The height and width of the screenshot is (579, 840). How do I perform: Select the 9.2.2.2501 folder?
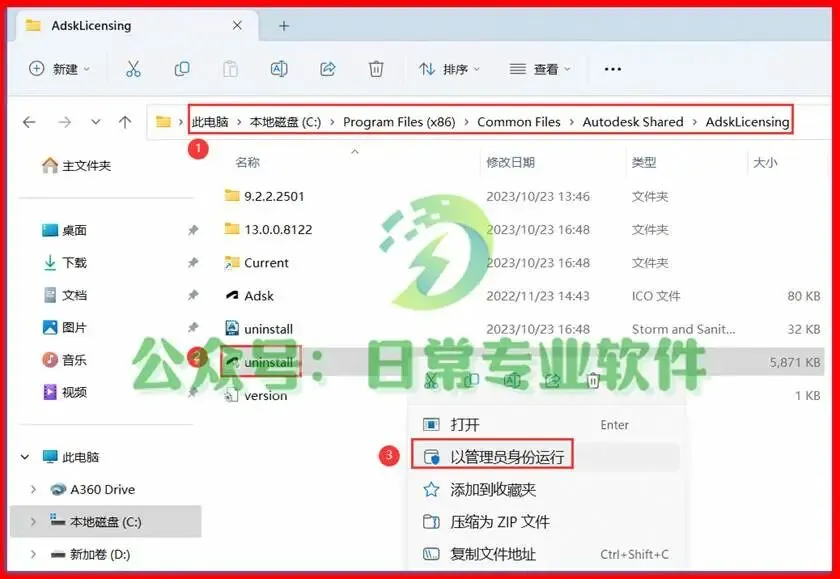pyautogui.click(x=264, y=196)
